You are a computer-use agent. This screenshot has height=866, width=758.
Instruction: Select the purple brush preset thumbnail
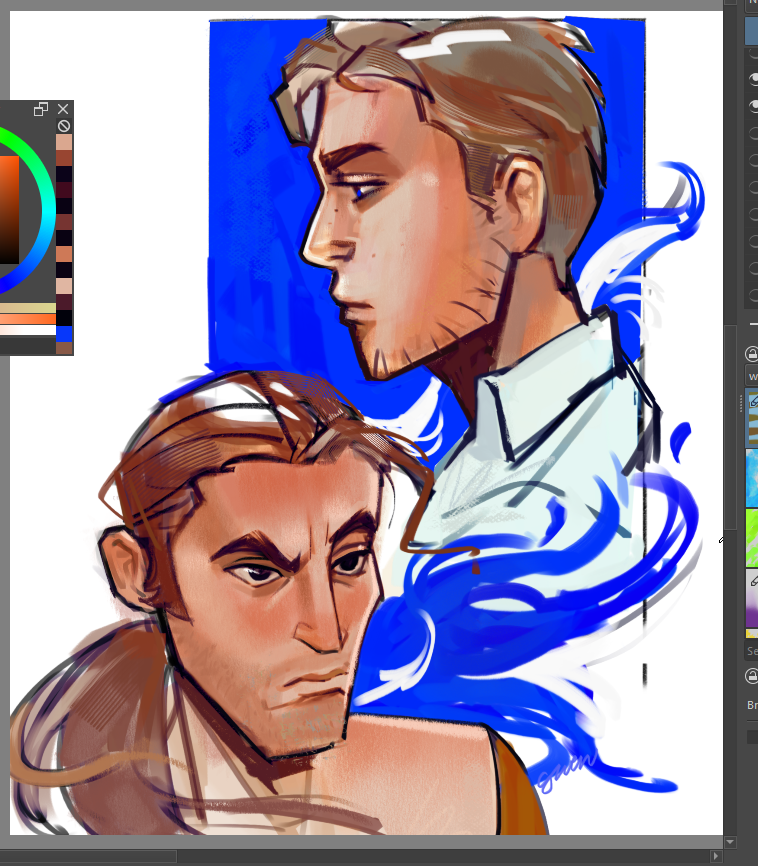click(x=752, y=598)
